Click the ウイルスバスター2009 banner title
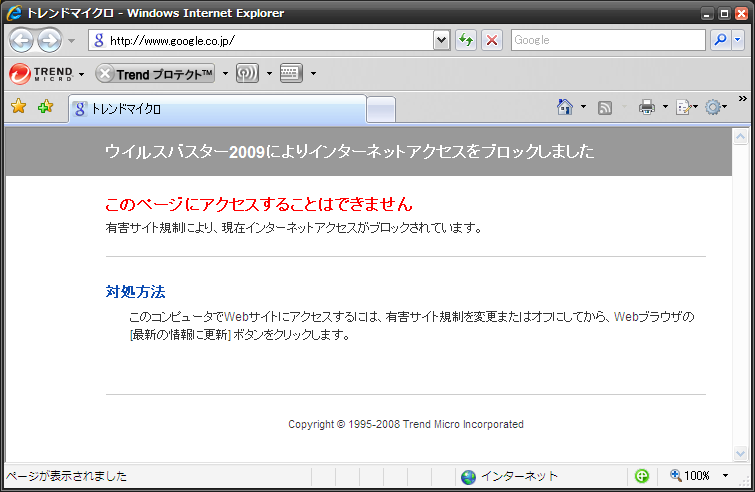The image size is (755, 492). coord(350,152)
